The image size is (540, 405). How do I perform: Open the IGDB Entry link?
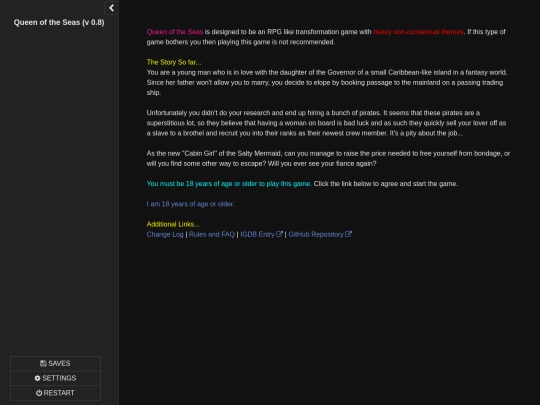pos(261,235)
